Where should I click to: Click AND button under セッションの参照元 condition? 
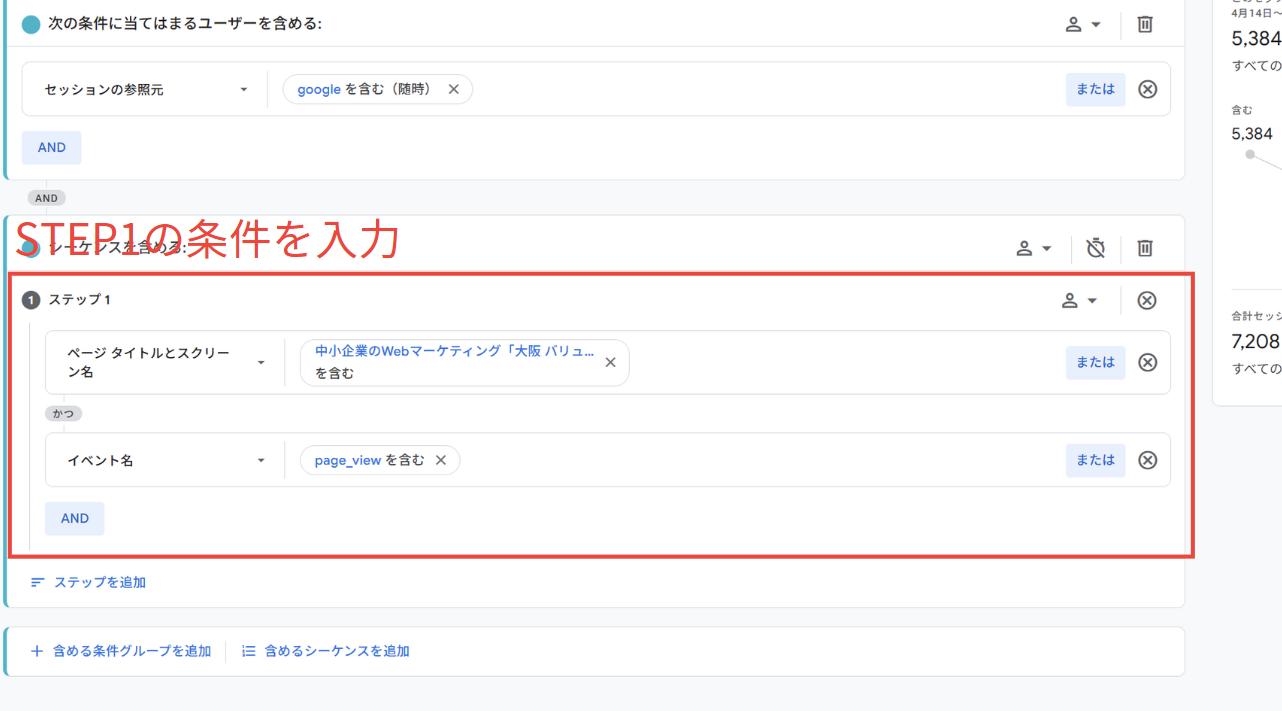(x=52, y=147)
